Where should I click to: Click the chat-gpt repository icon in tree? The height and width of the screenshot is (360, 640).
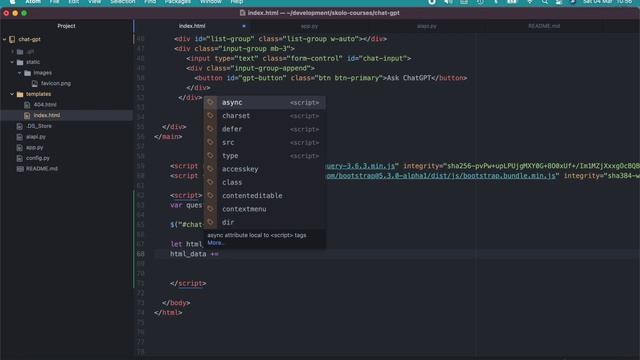tap(12, 40)
